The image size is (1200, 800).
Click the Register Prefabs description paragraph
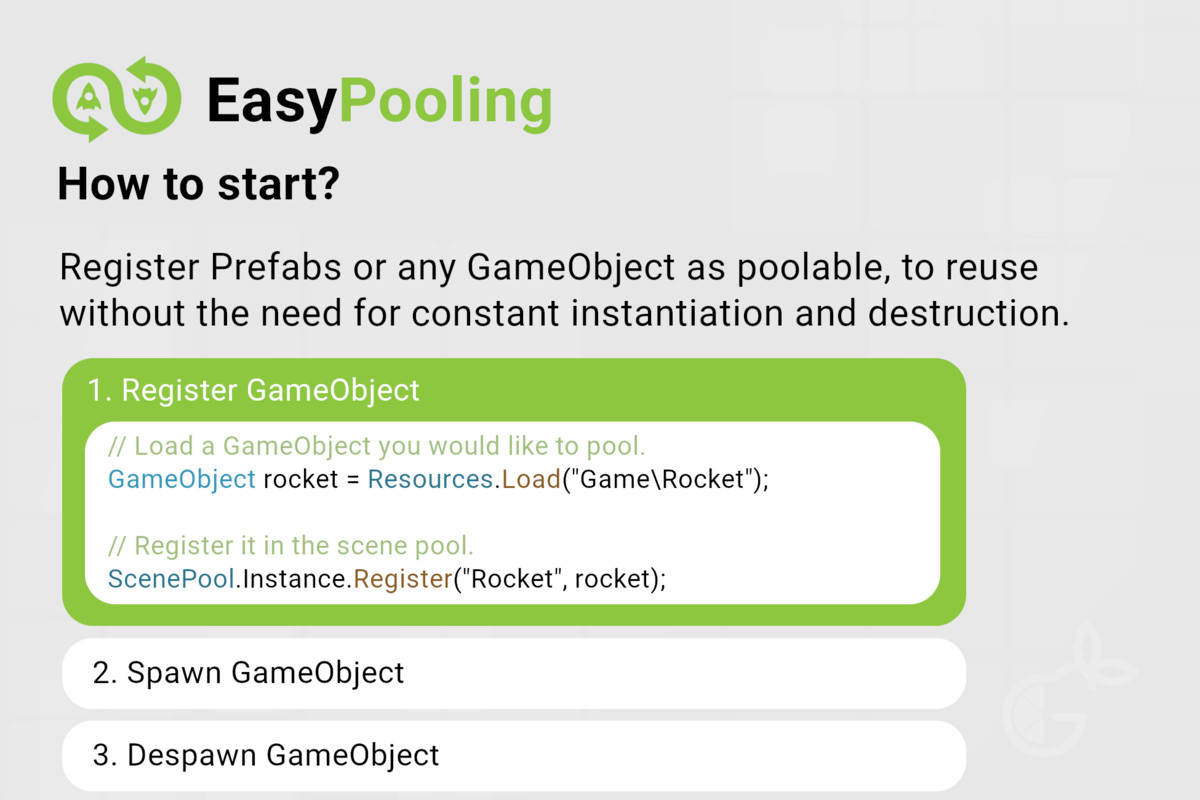tap(565, 291)
